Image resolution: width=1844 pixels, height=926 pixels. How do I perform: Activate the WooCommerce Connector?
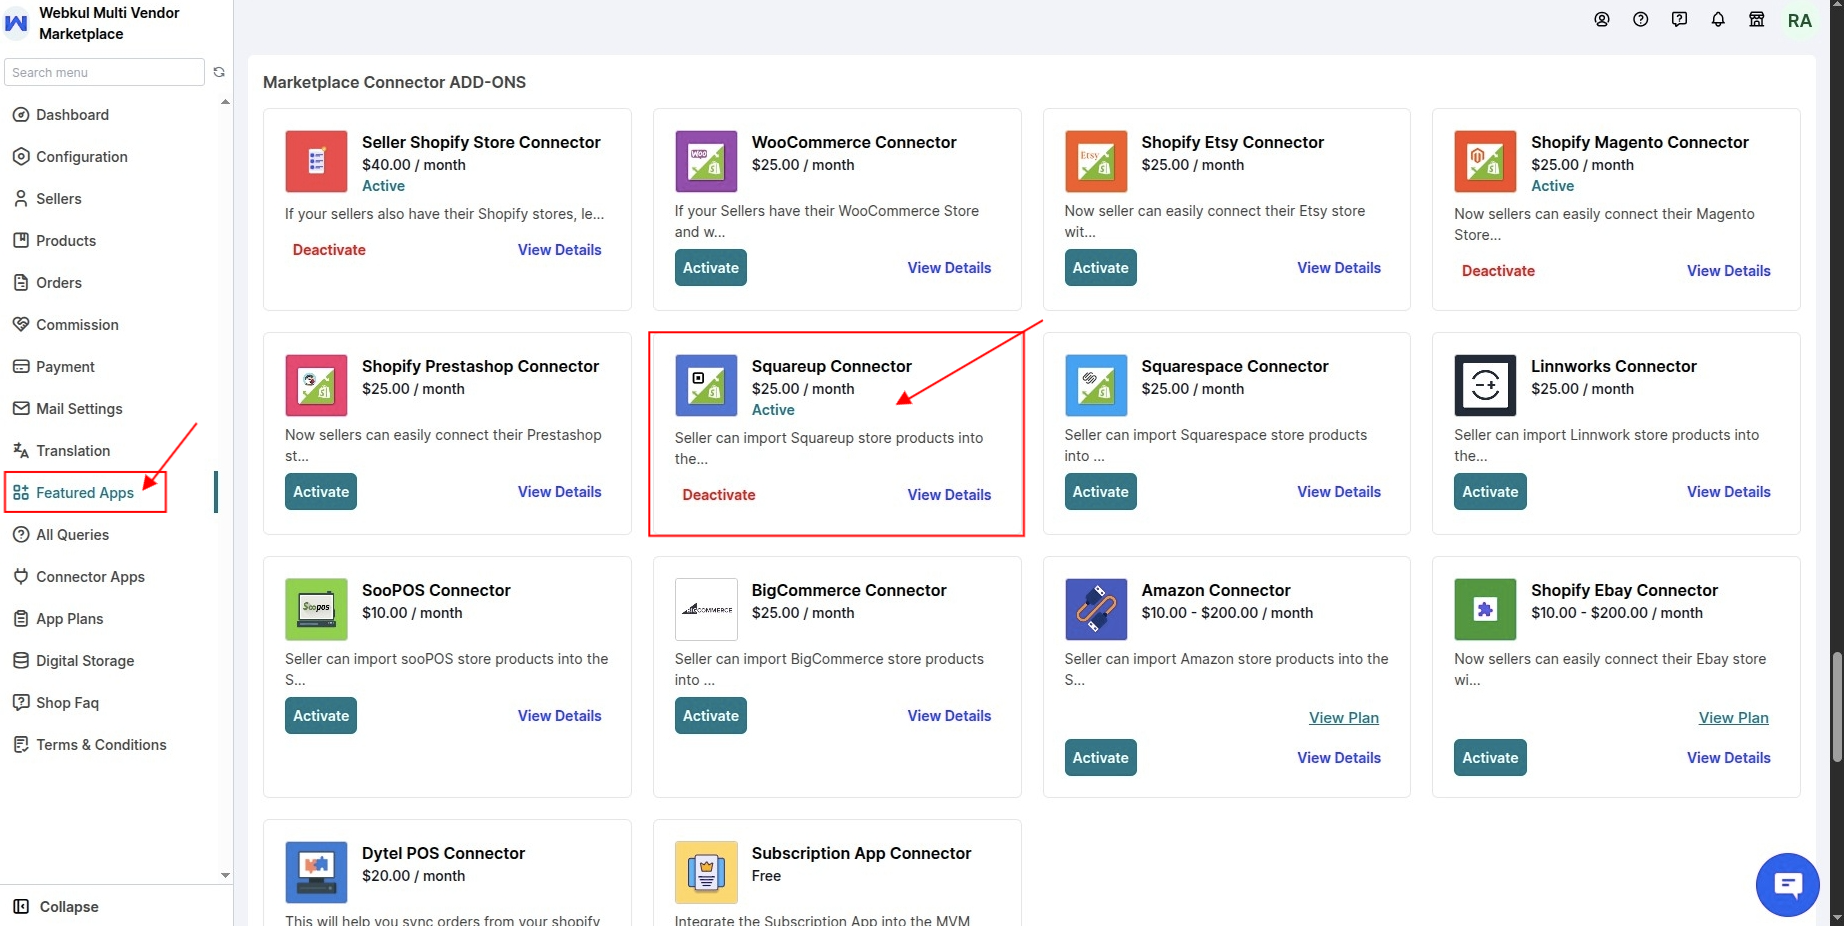(711, 268)
